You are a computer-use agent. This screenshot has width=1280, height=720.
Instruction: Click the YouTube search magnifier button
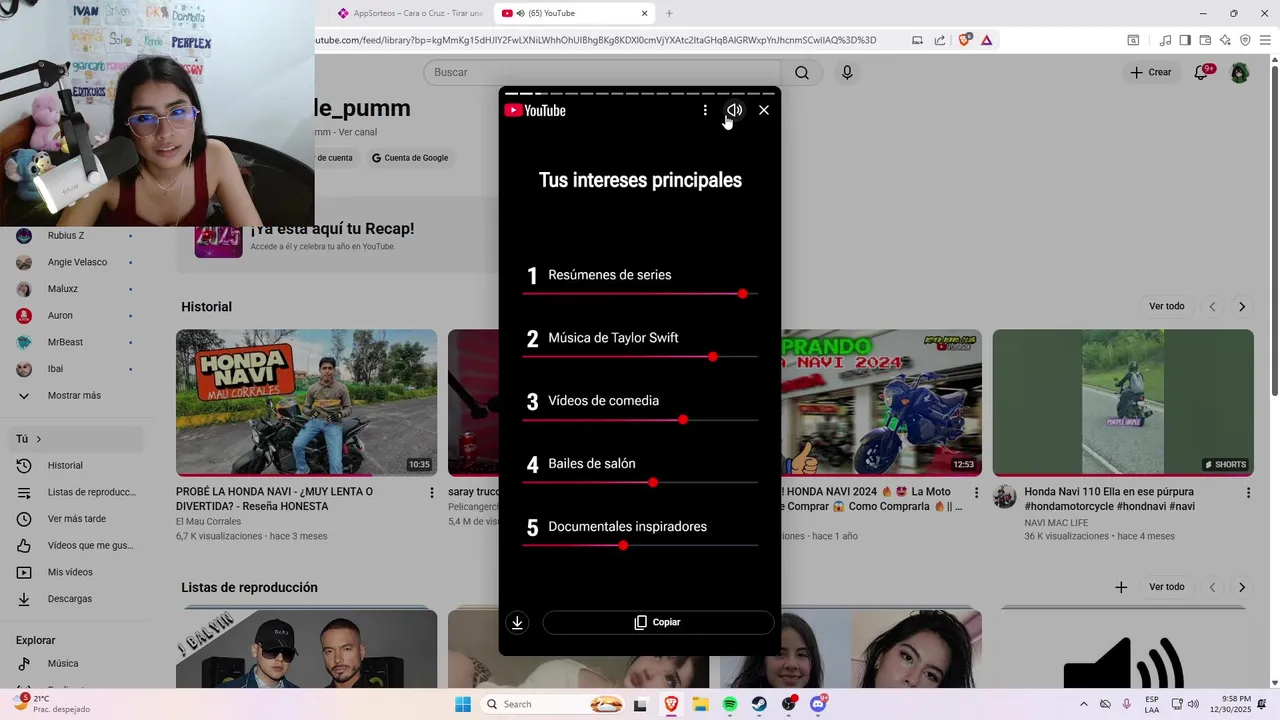(x=802, y=72)
